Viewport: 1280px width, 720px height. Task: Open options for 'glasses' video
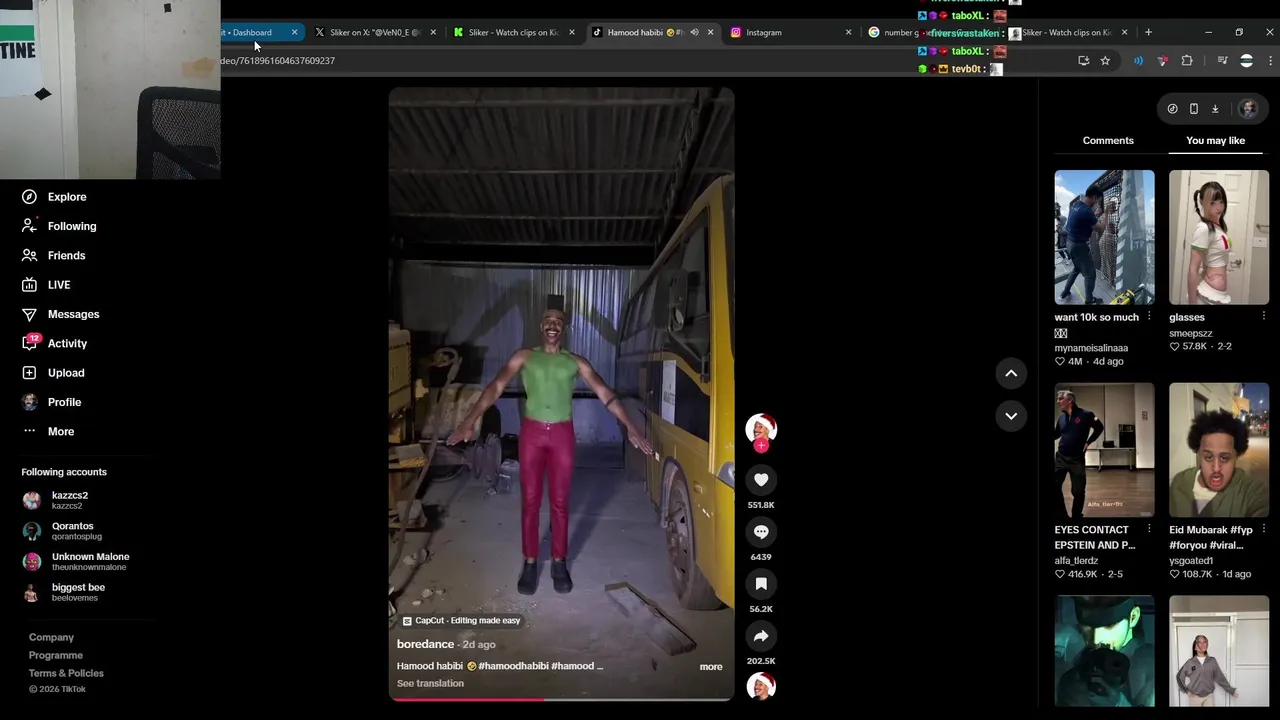[1263, 317]
